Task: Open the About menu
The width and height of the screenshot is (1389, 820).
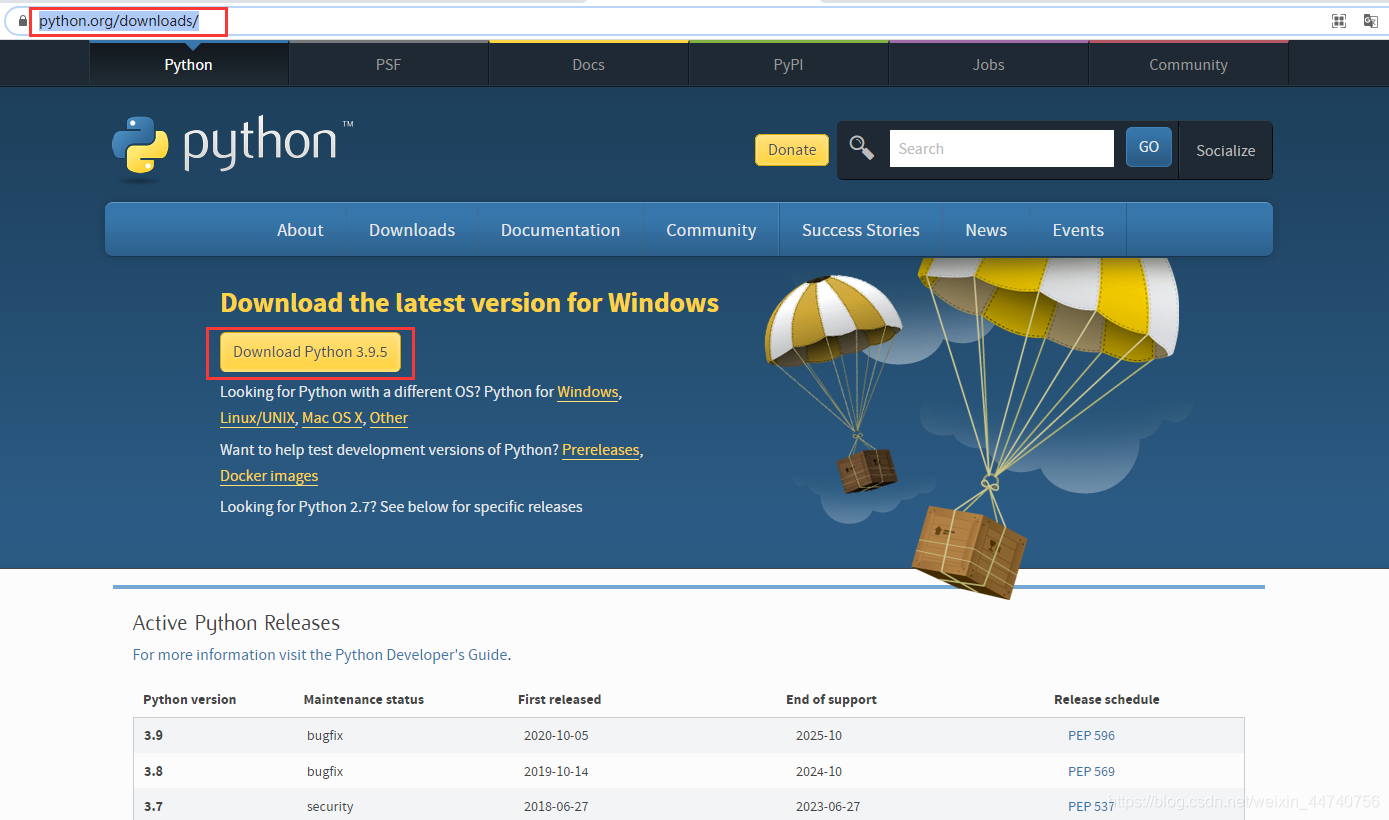Action: click(300, 230)
